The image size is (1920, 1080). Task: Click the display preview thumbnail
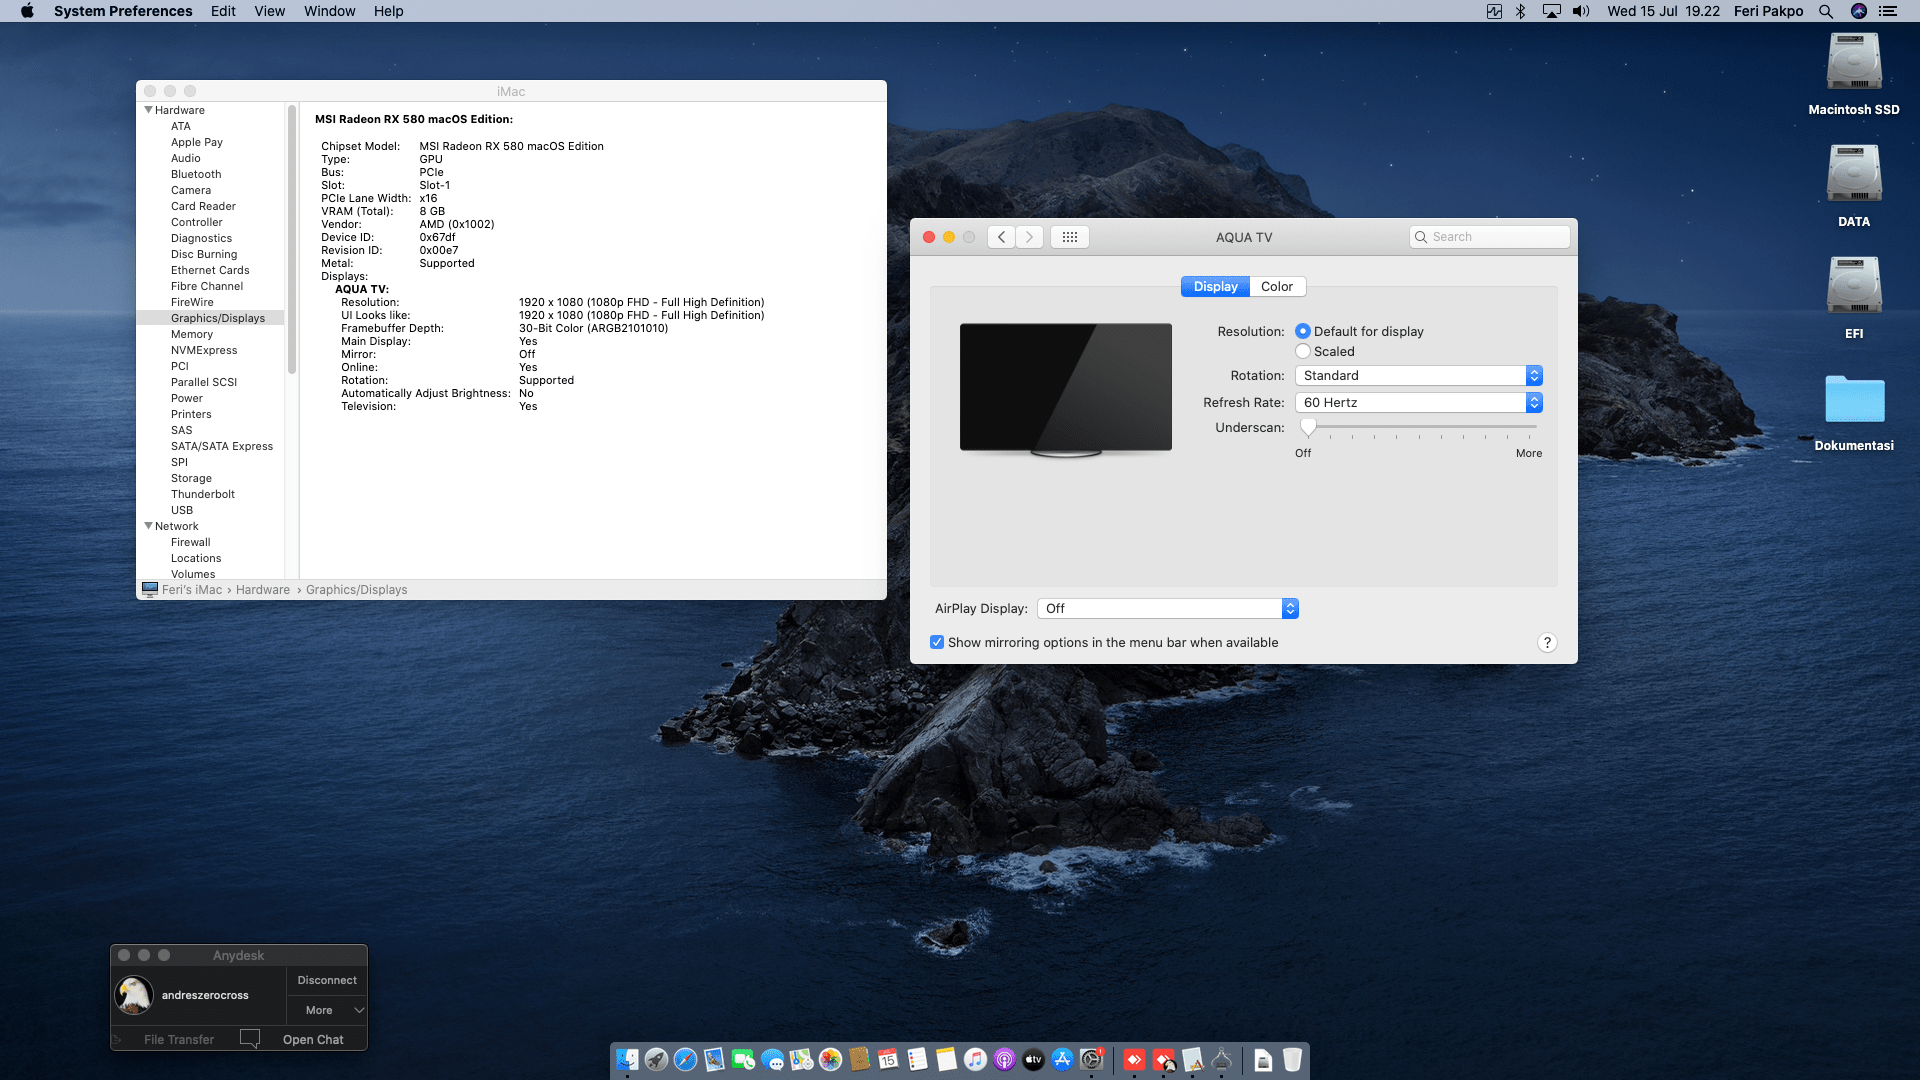point(1066,390)
